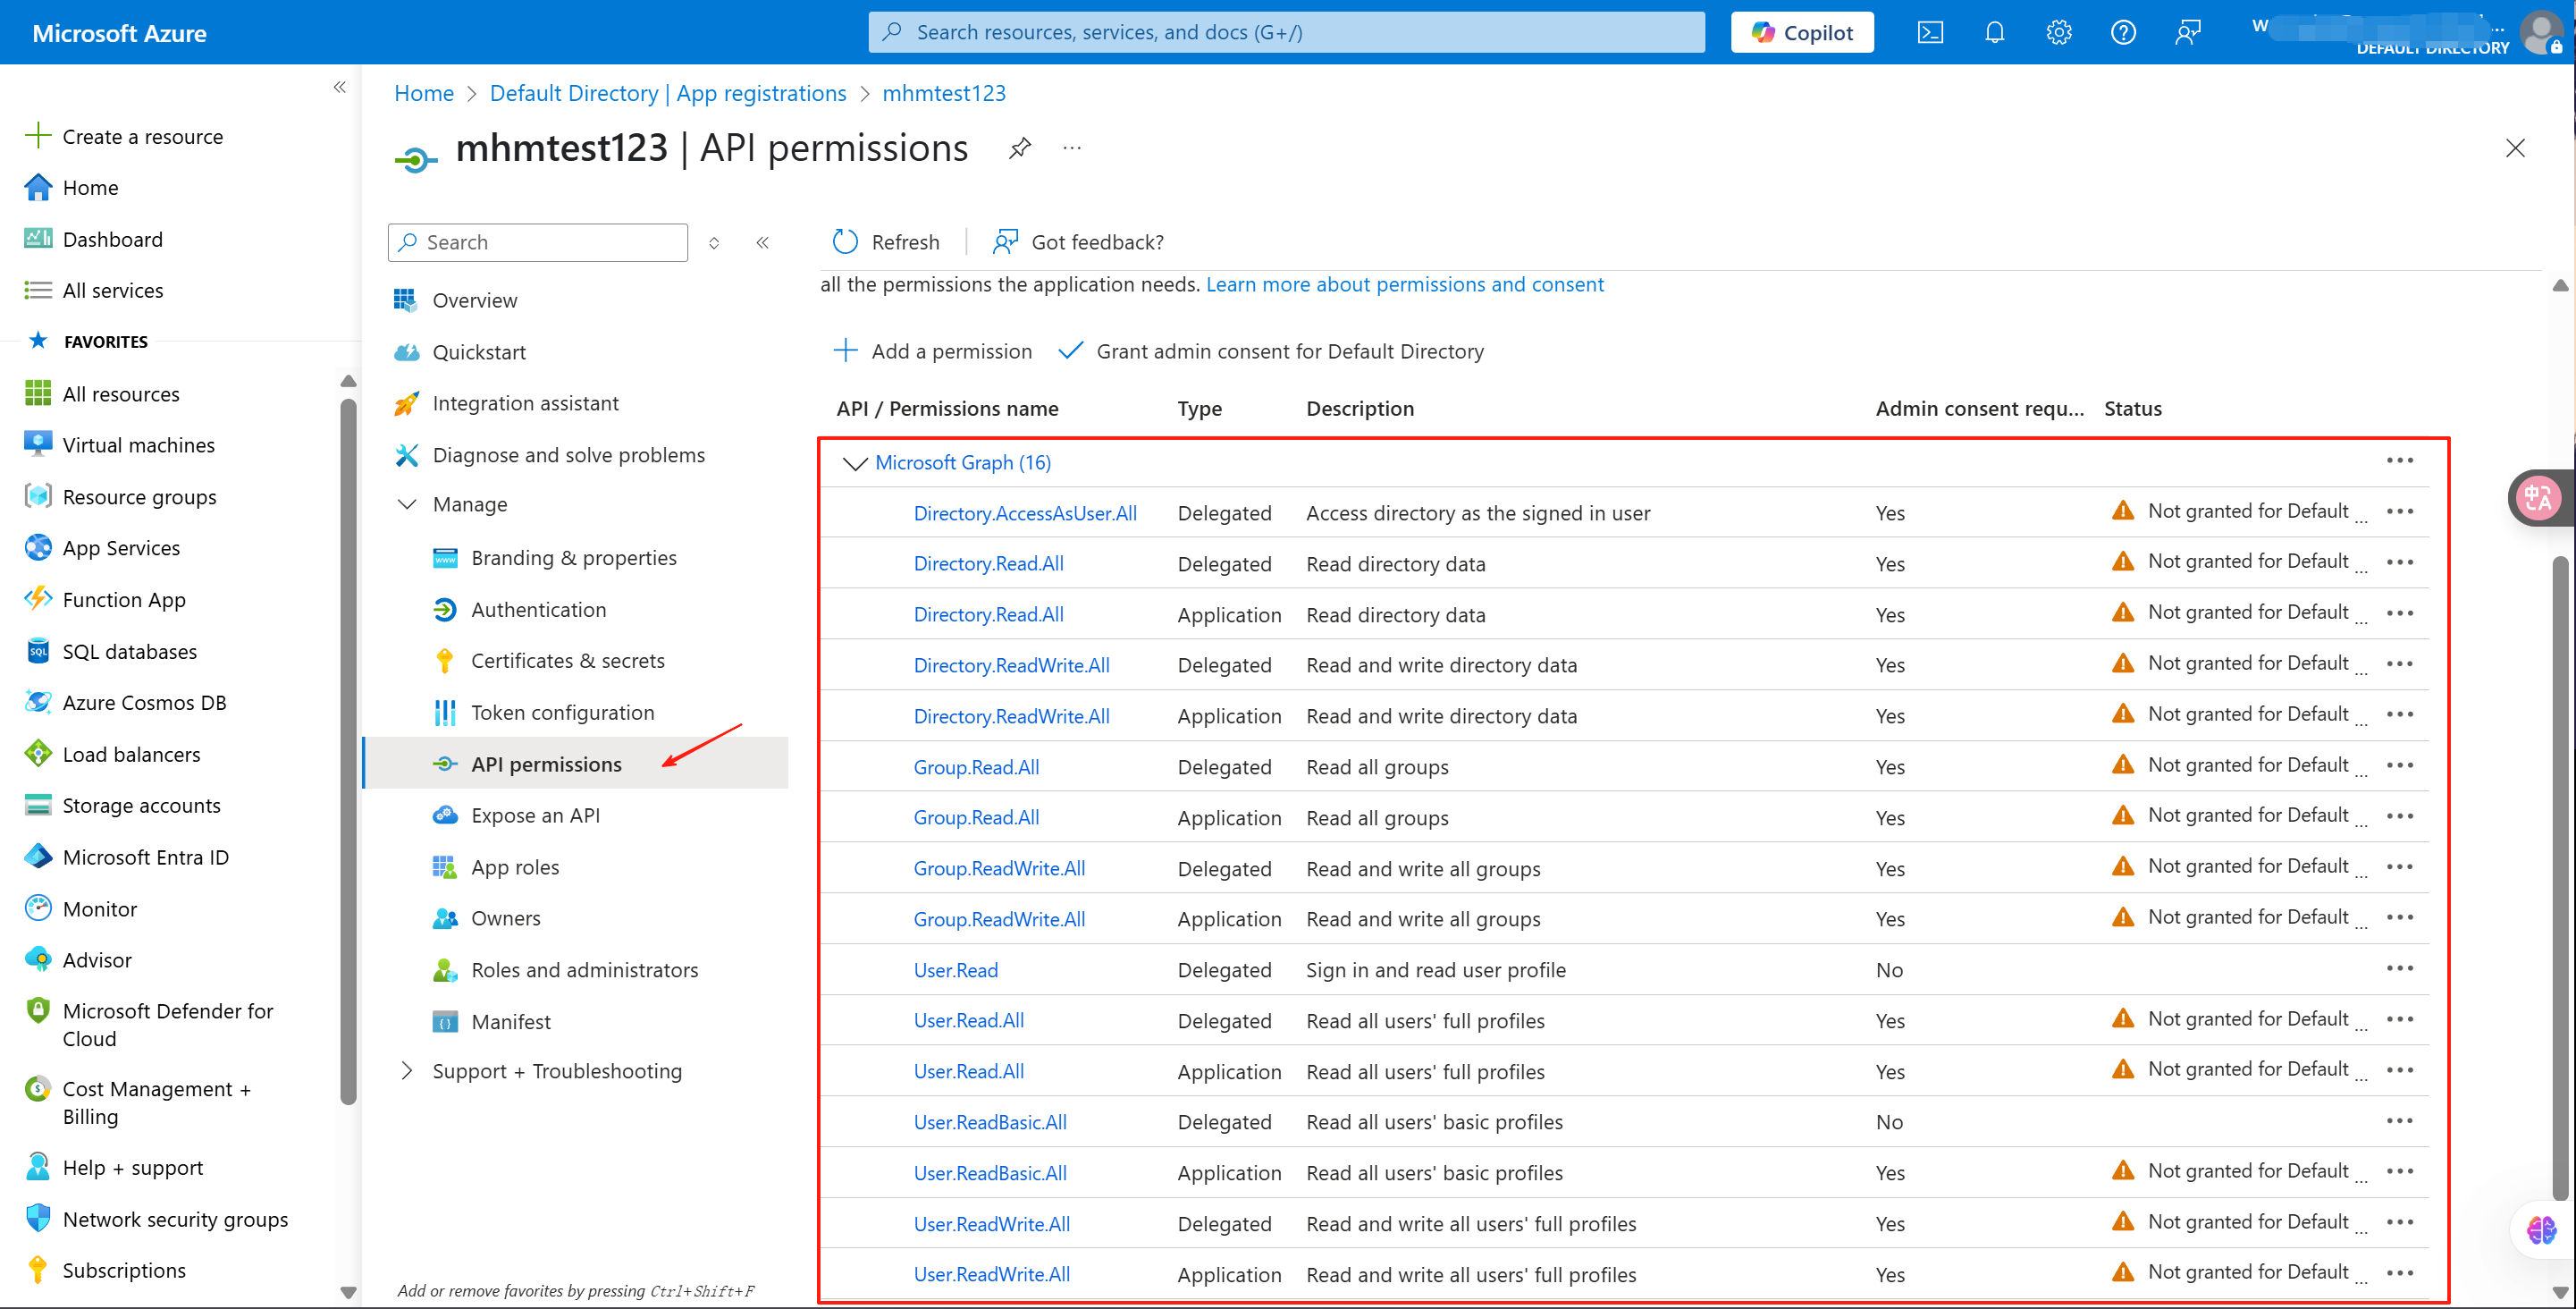Open the Help question mark icon
The image size is (2576, 1309).
[x=2123, y=33]
